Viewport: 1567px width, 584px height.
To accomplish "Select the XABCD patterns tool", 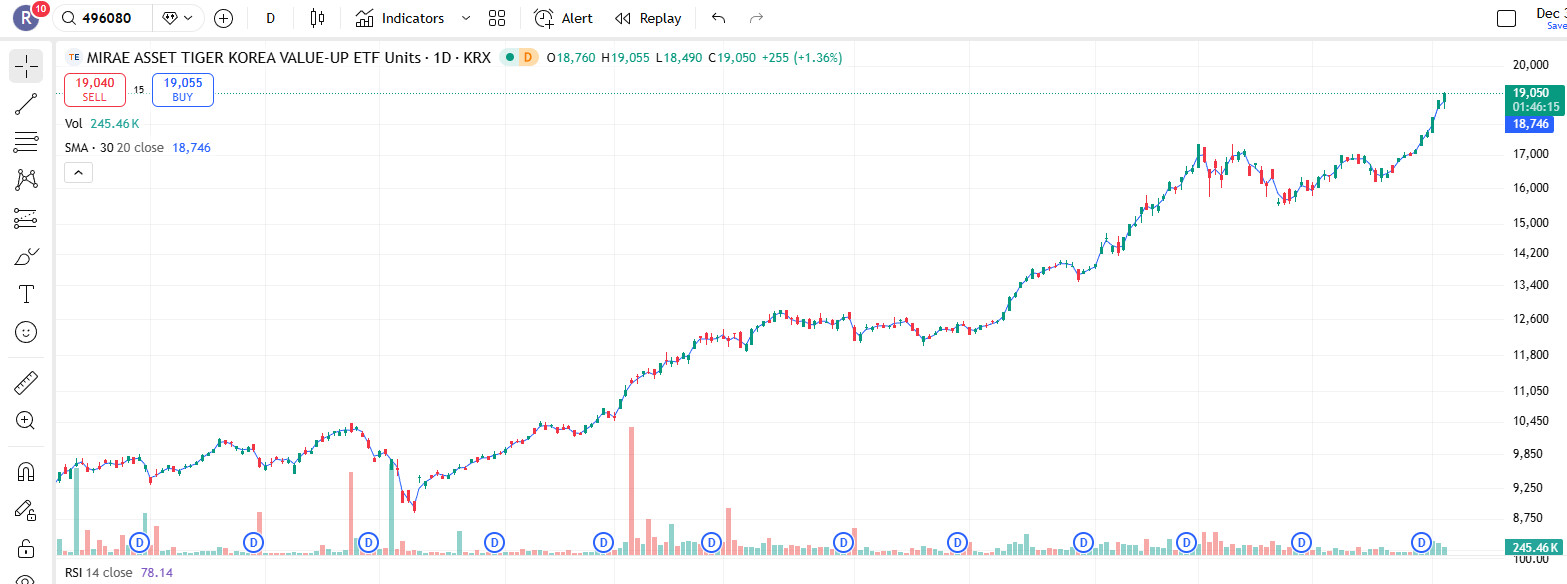I will [26, 180].
